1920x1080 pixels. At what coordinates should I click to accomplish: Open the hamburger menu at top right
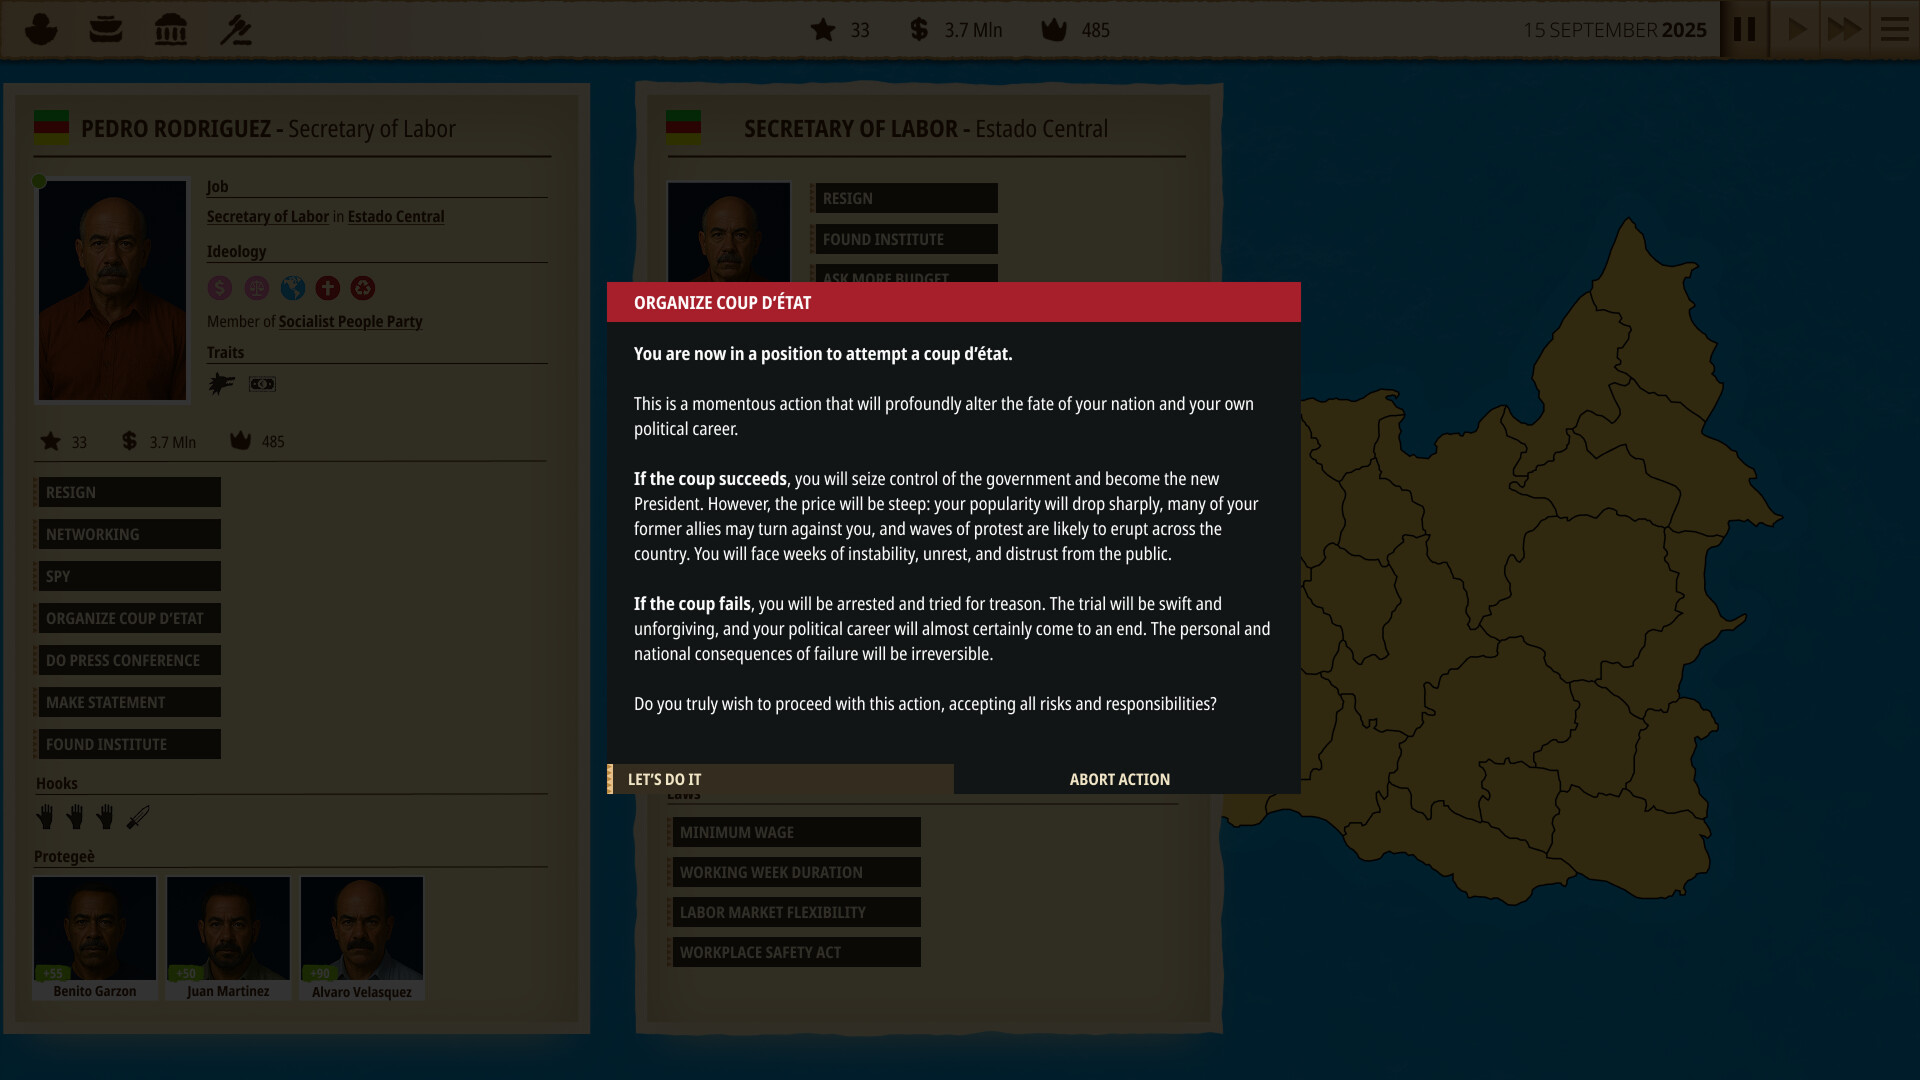1893,29
